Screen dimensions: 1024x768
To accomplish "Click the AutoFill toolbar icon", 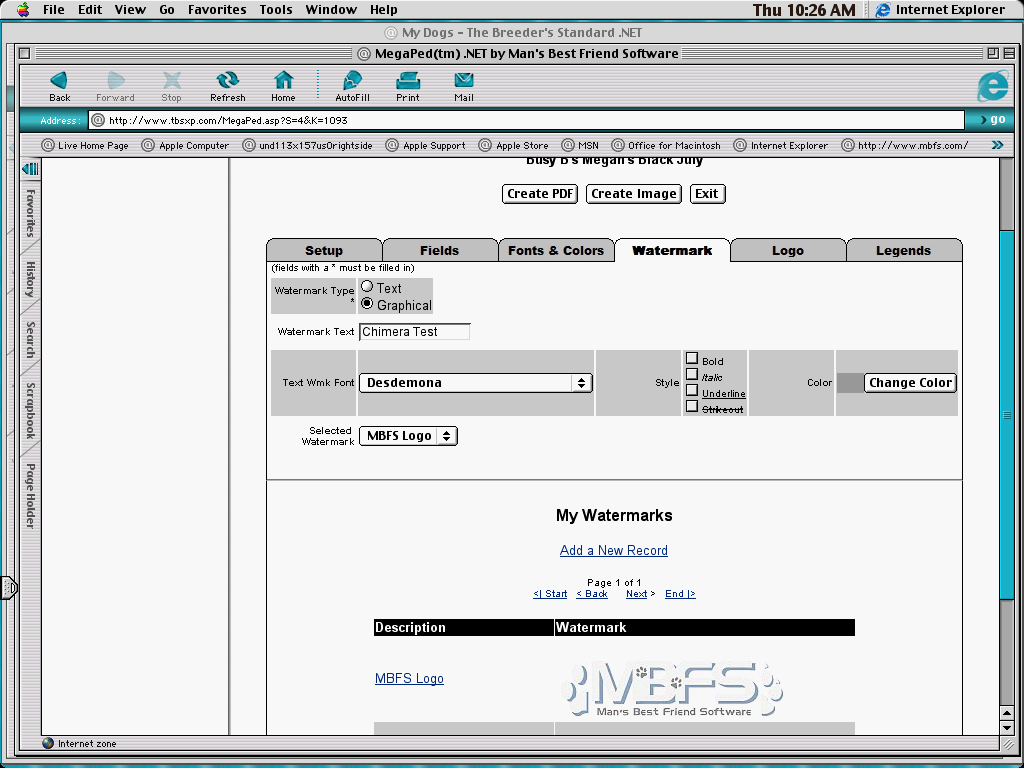I will point(352,81).
